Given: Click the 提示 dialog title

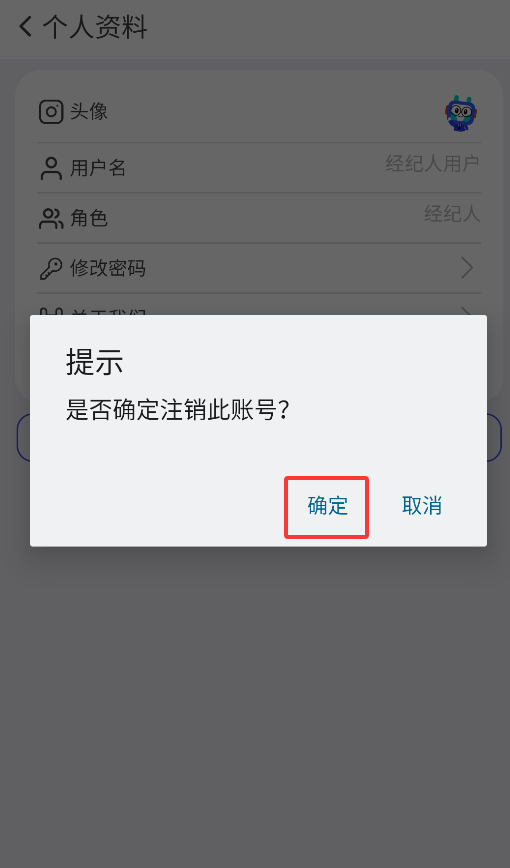Looking at the screenshot, I should click(94, 363).
